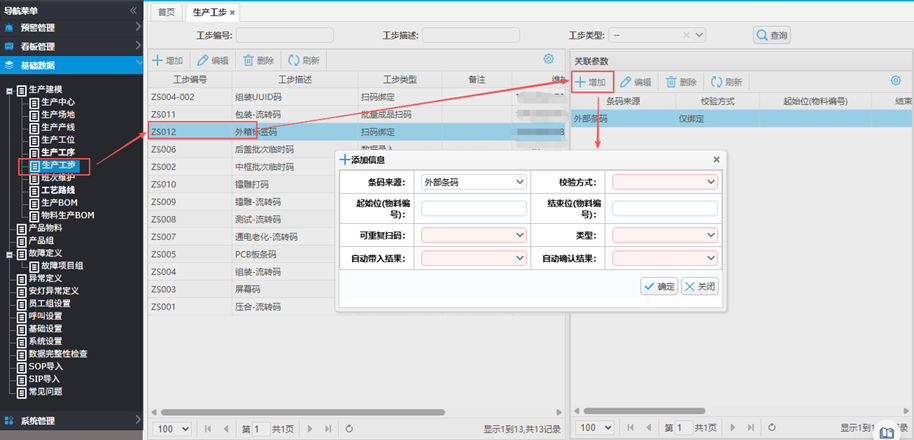Go to last page in left grid pager
This screenshot has height=440, width=914.
click(328, 428)
